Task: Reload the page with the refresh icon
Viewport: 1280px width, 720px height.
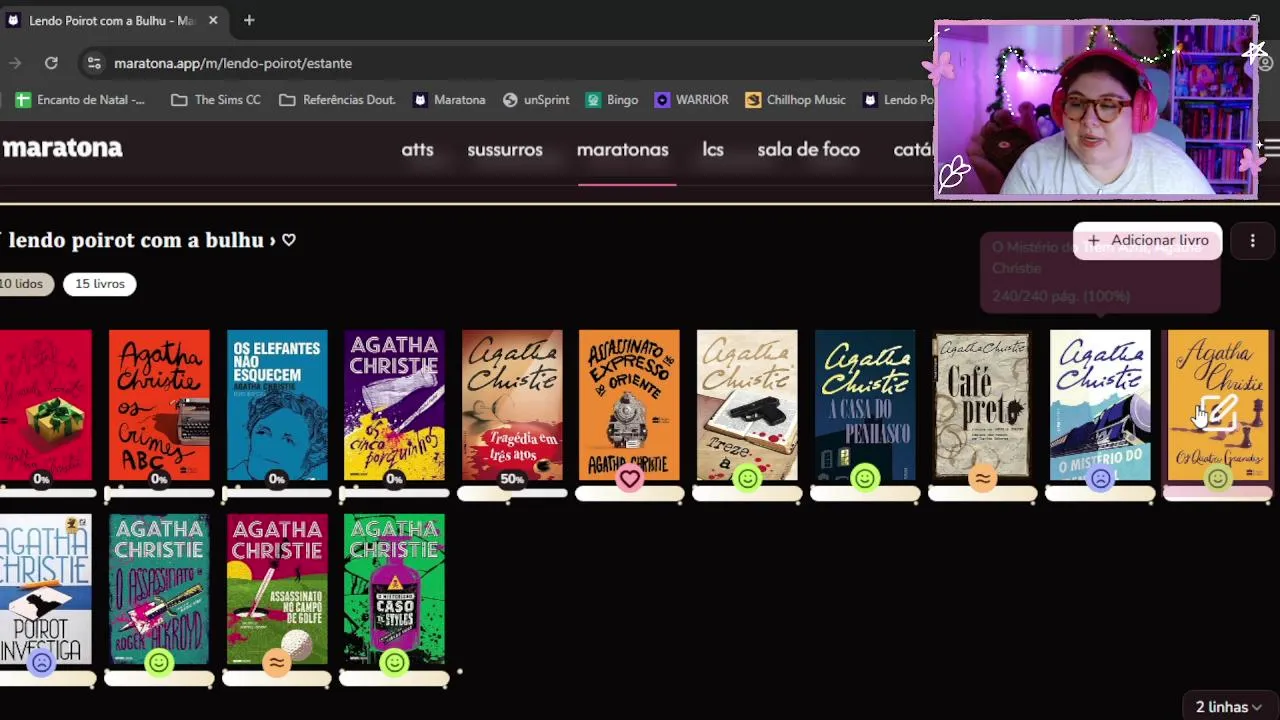Action: [x=51, y=63]
